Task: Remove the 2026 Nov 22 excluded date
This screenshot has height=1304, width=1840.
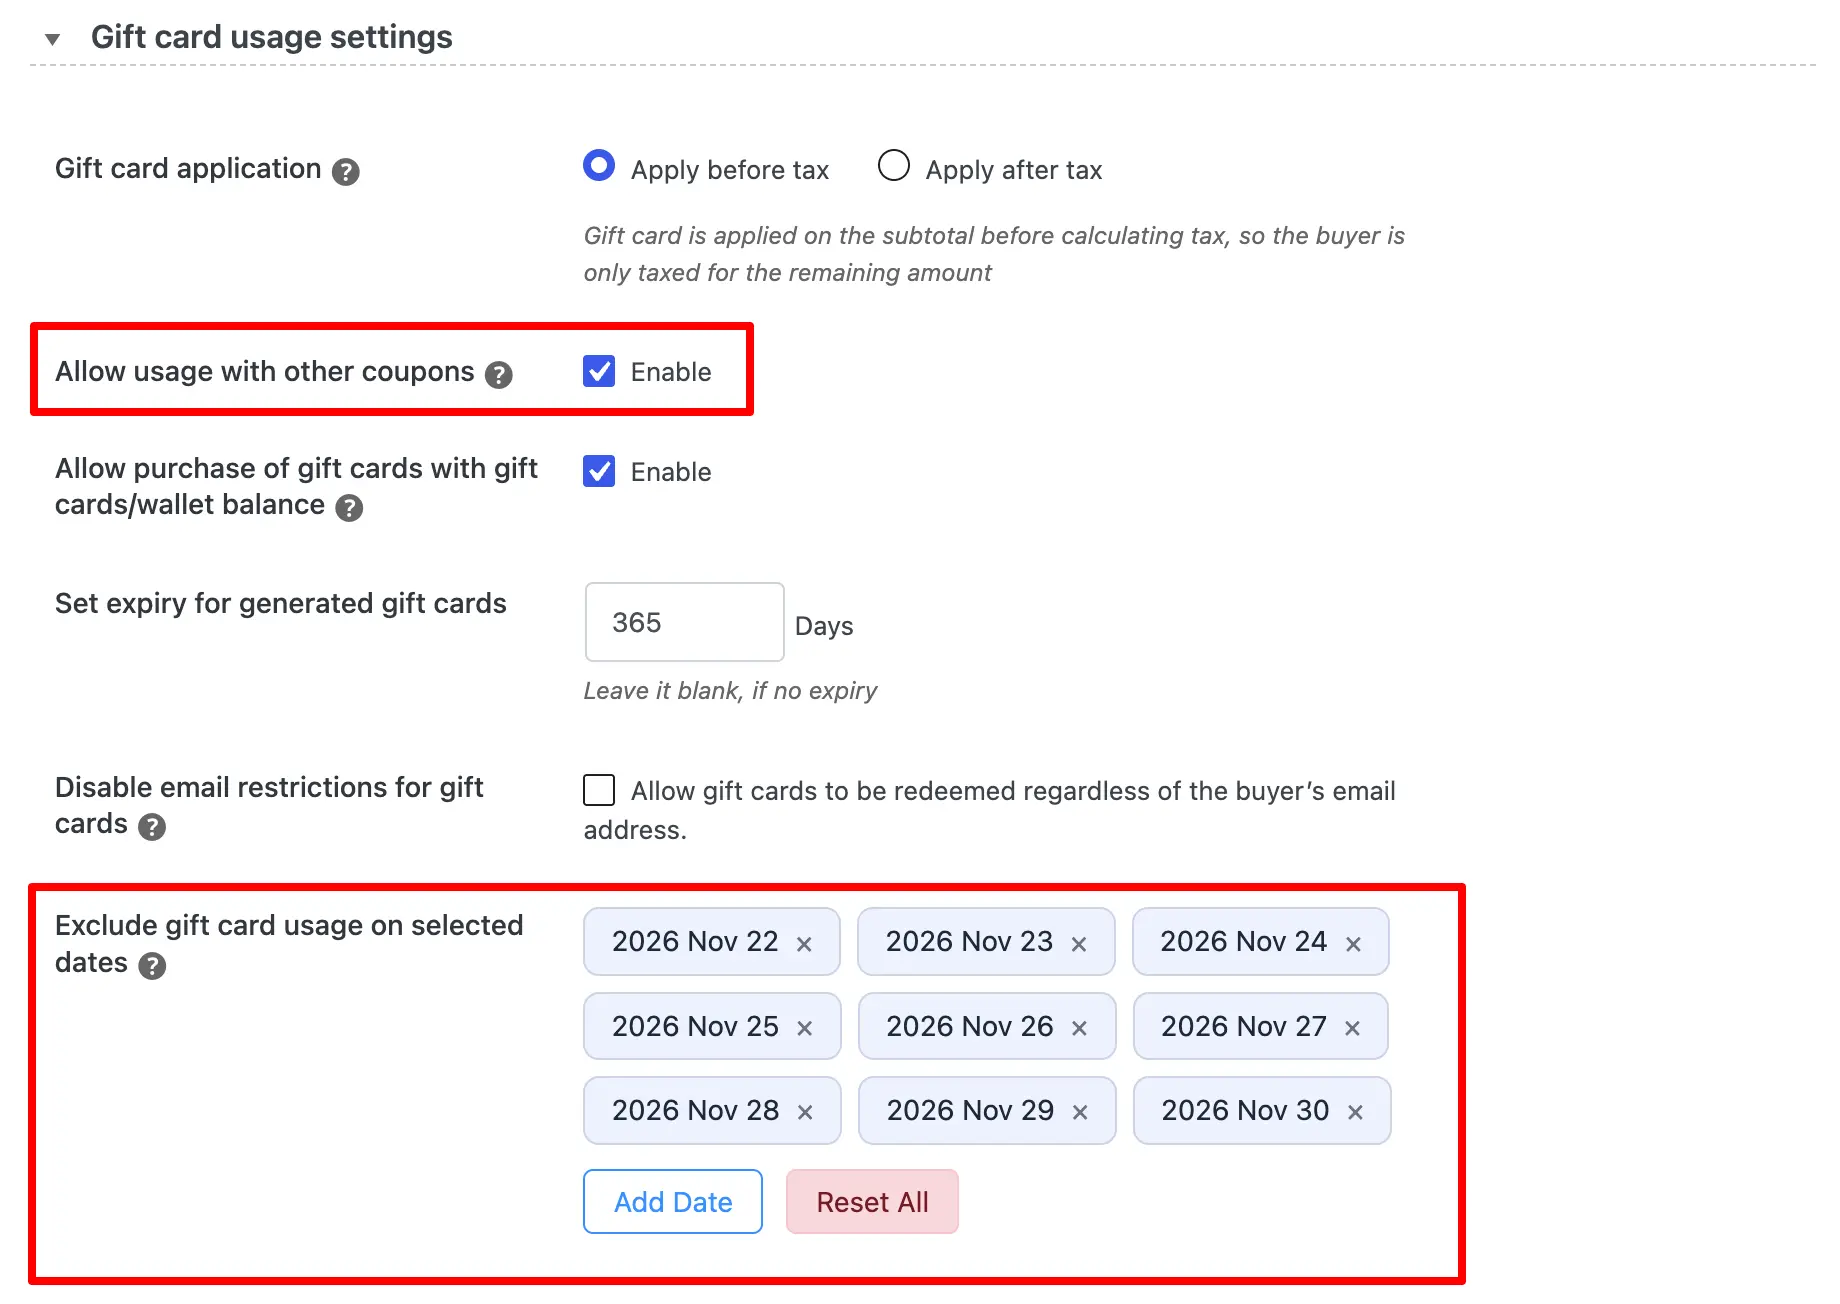Action: (x=804, y=944)
